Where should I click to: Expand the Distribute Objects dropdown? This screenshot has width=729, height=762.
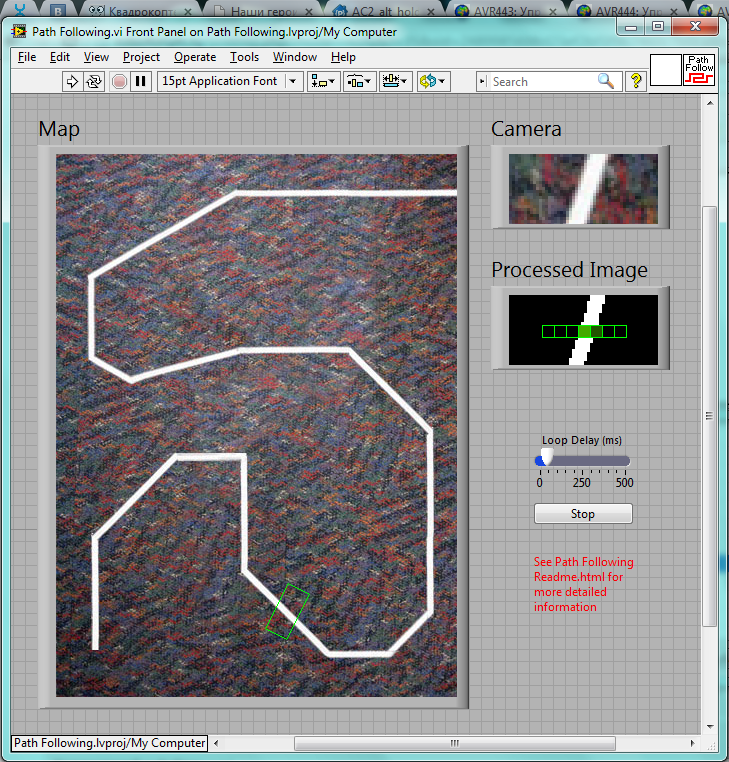pos(359,82)
